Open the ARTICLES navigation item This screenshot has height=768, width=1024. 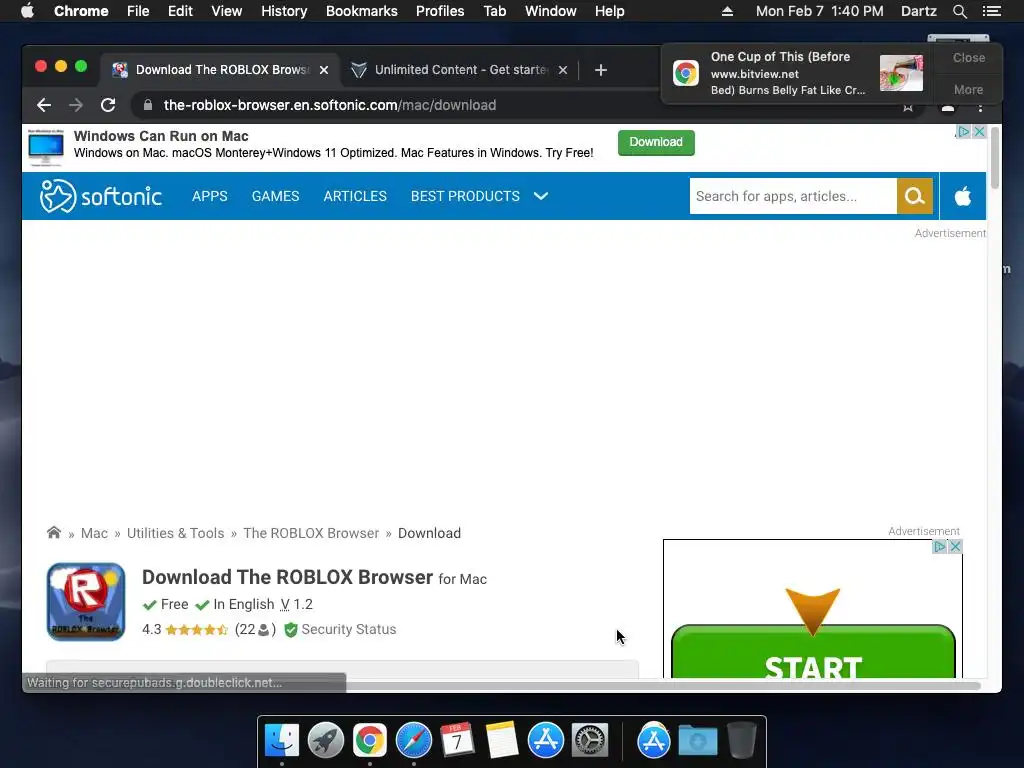point(355,196)
